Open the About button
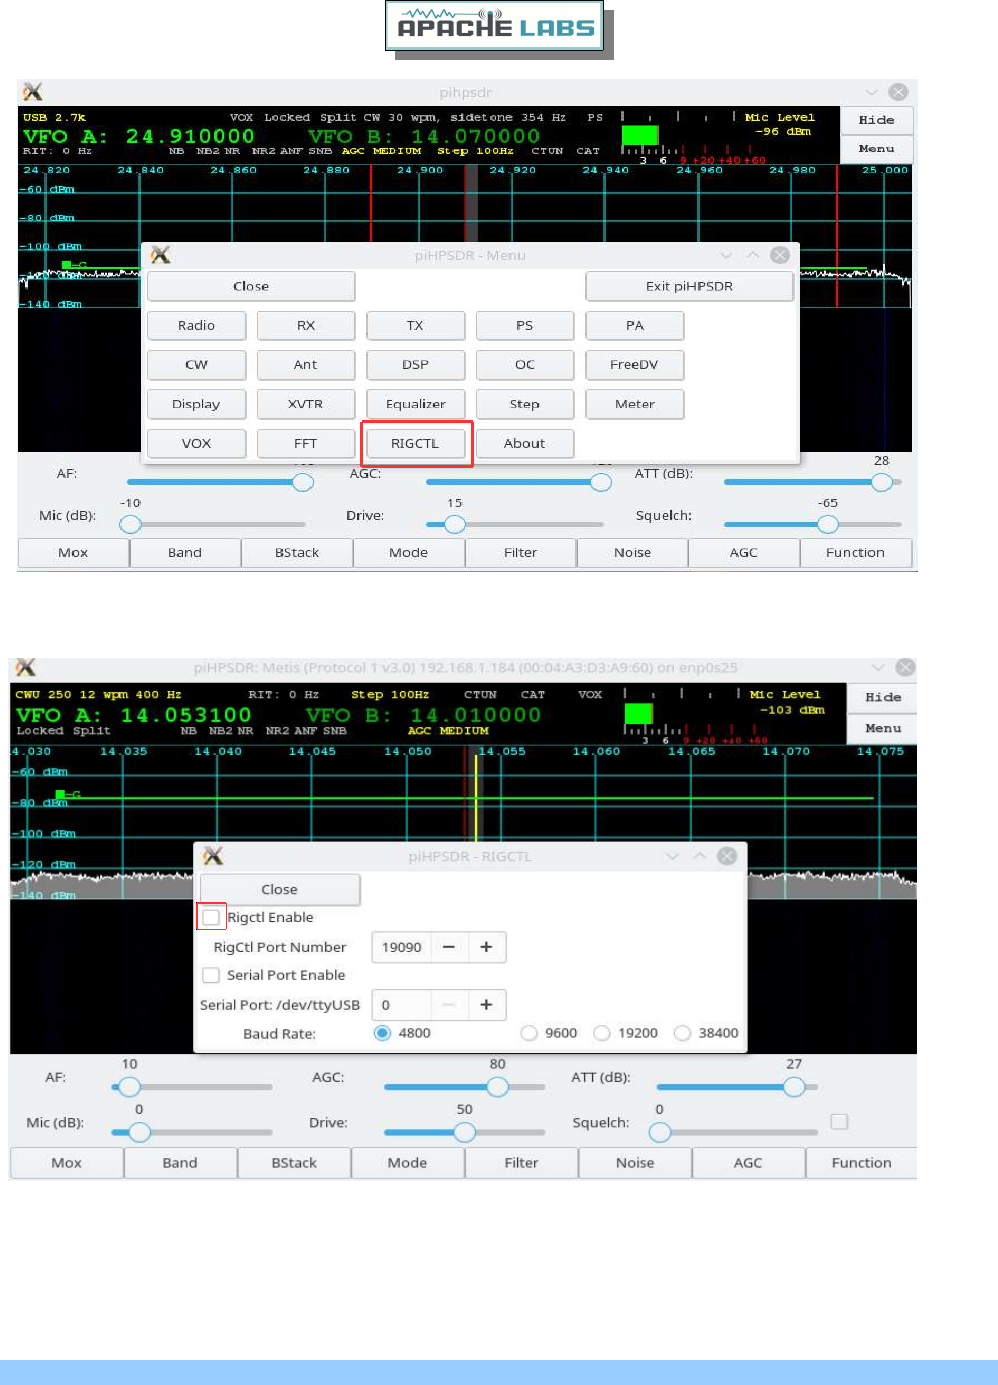The image size is (998, 1385). (525, 443)
